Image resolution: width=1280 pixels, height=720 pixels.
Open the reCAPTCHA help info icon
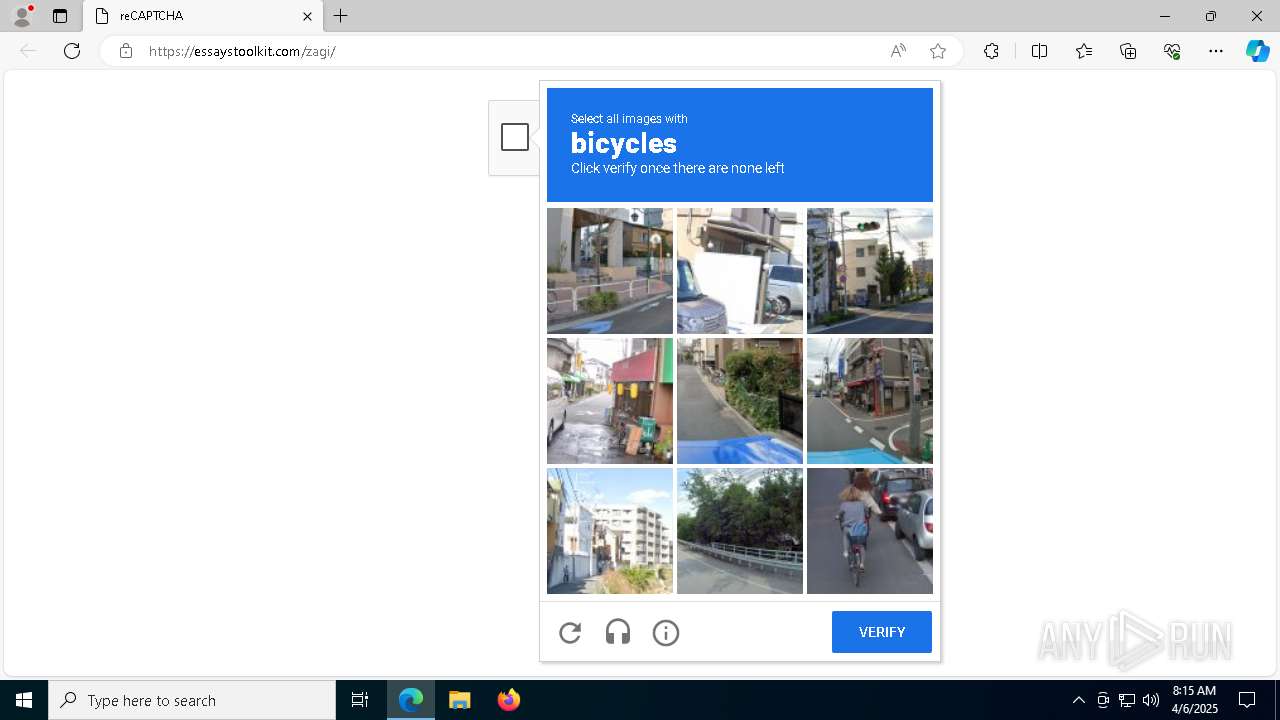(x=666, y=632)
